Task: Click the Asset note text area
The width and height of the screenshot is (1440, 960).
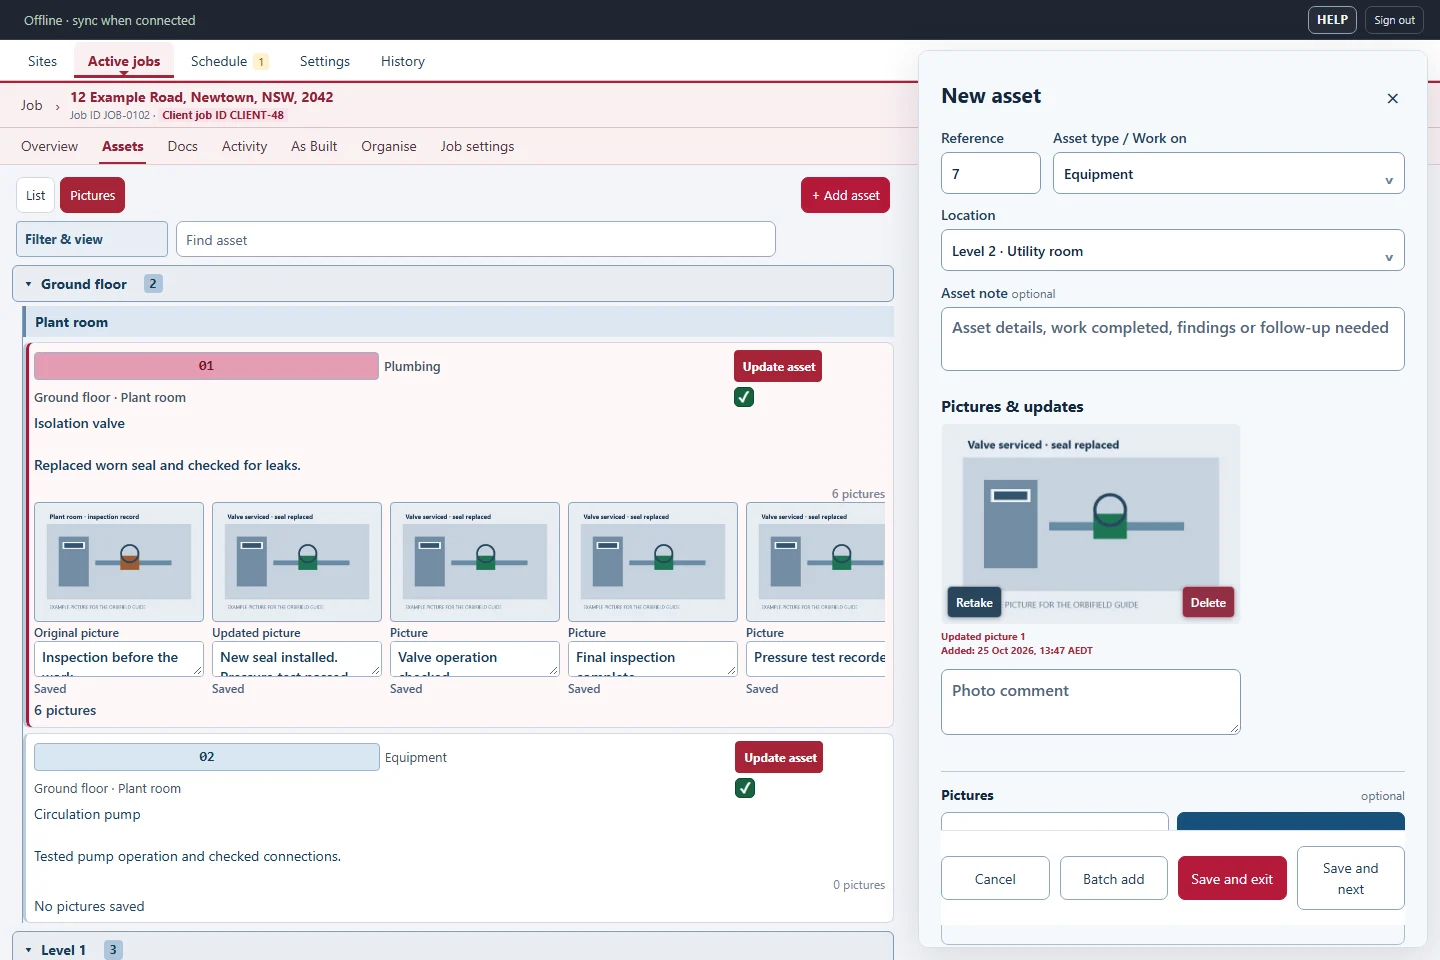Action: (1172, 339)
